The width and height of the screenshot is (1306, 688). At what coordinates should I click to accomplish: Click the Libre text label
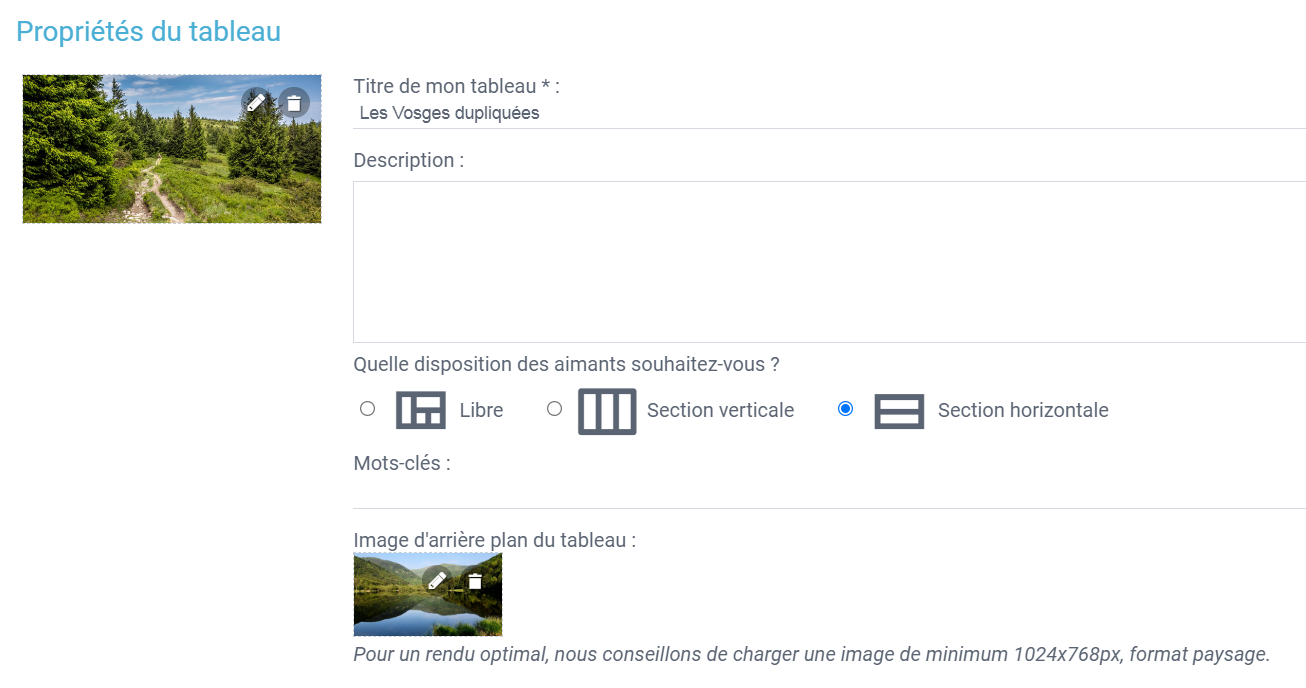tap(481, 410)
